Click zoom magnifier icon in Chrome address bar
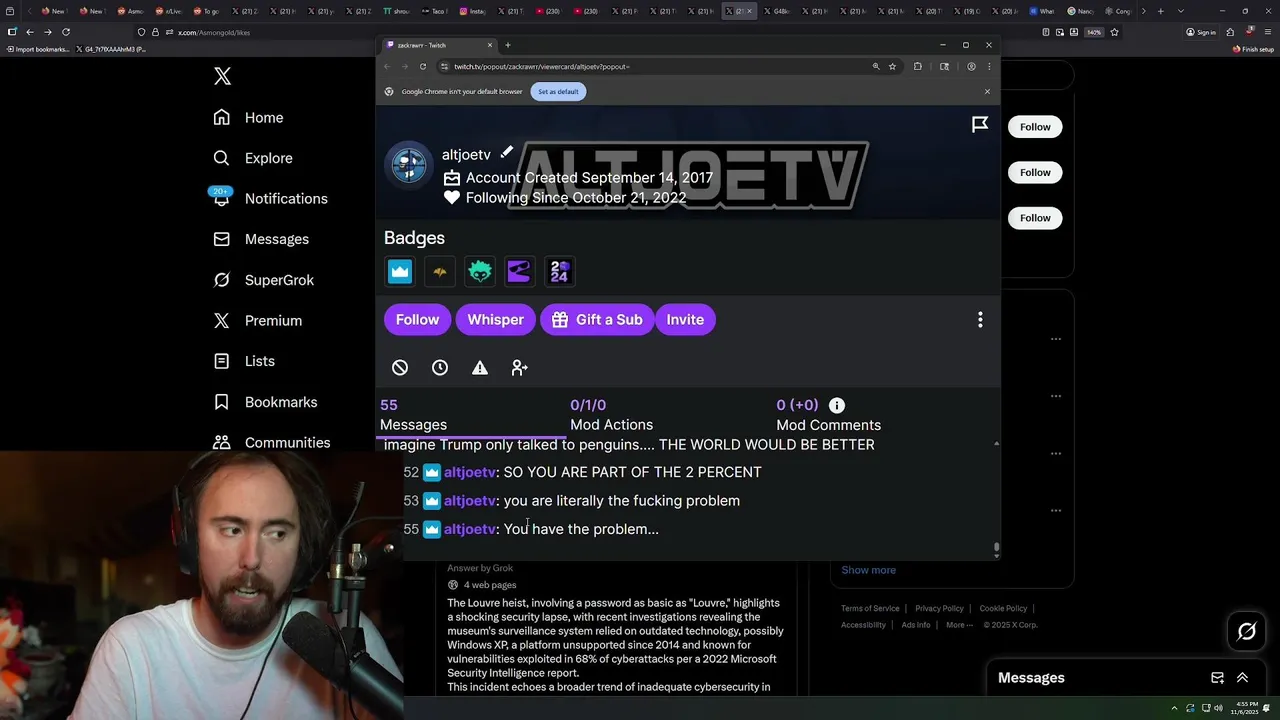Image resolution: width=1280 pixels, height=720 pixels. (x=876, y=66)
